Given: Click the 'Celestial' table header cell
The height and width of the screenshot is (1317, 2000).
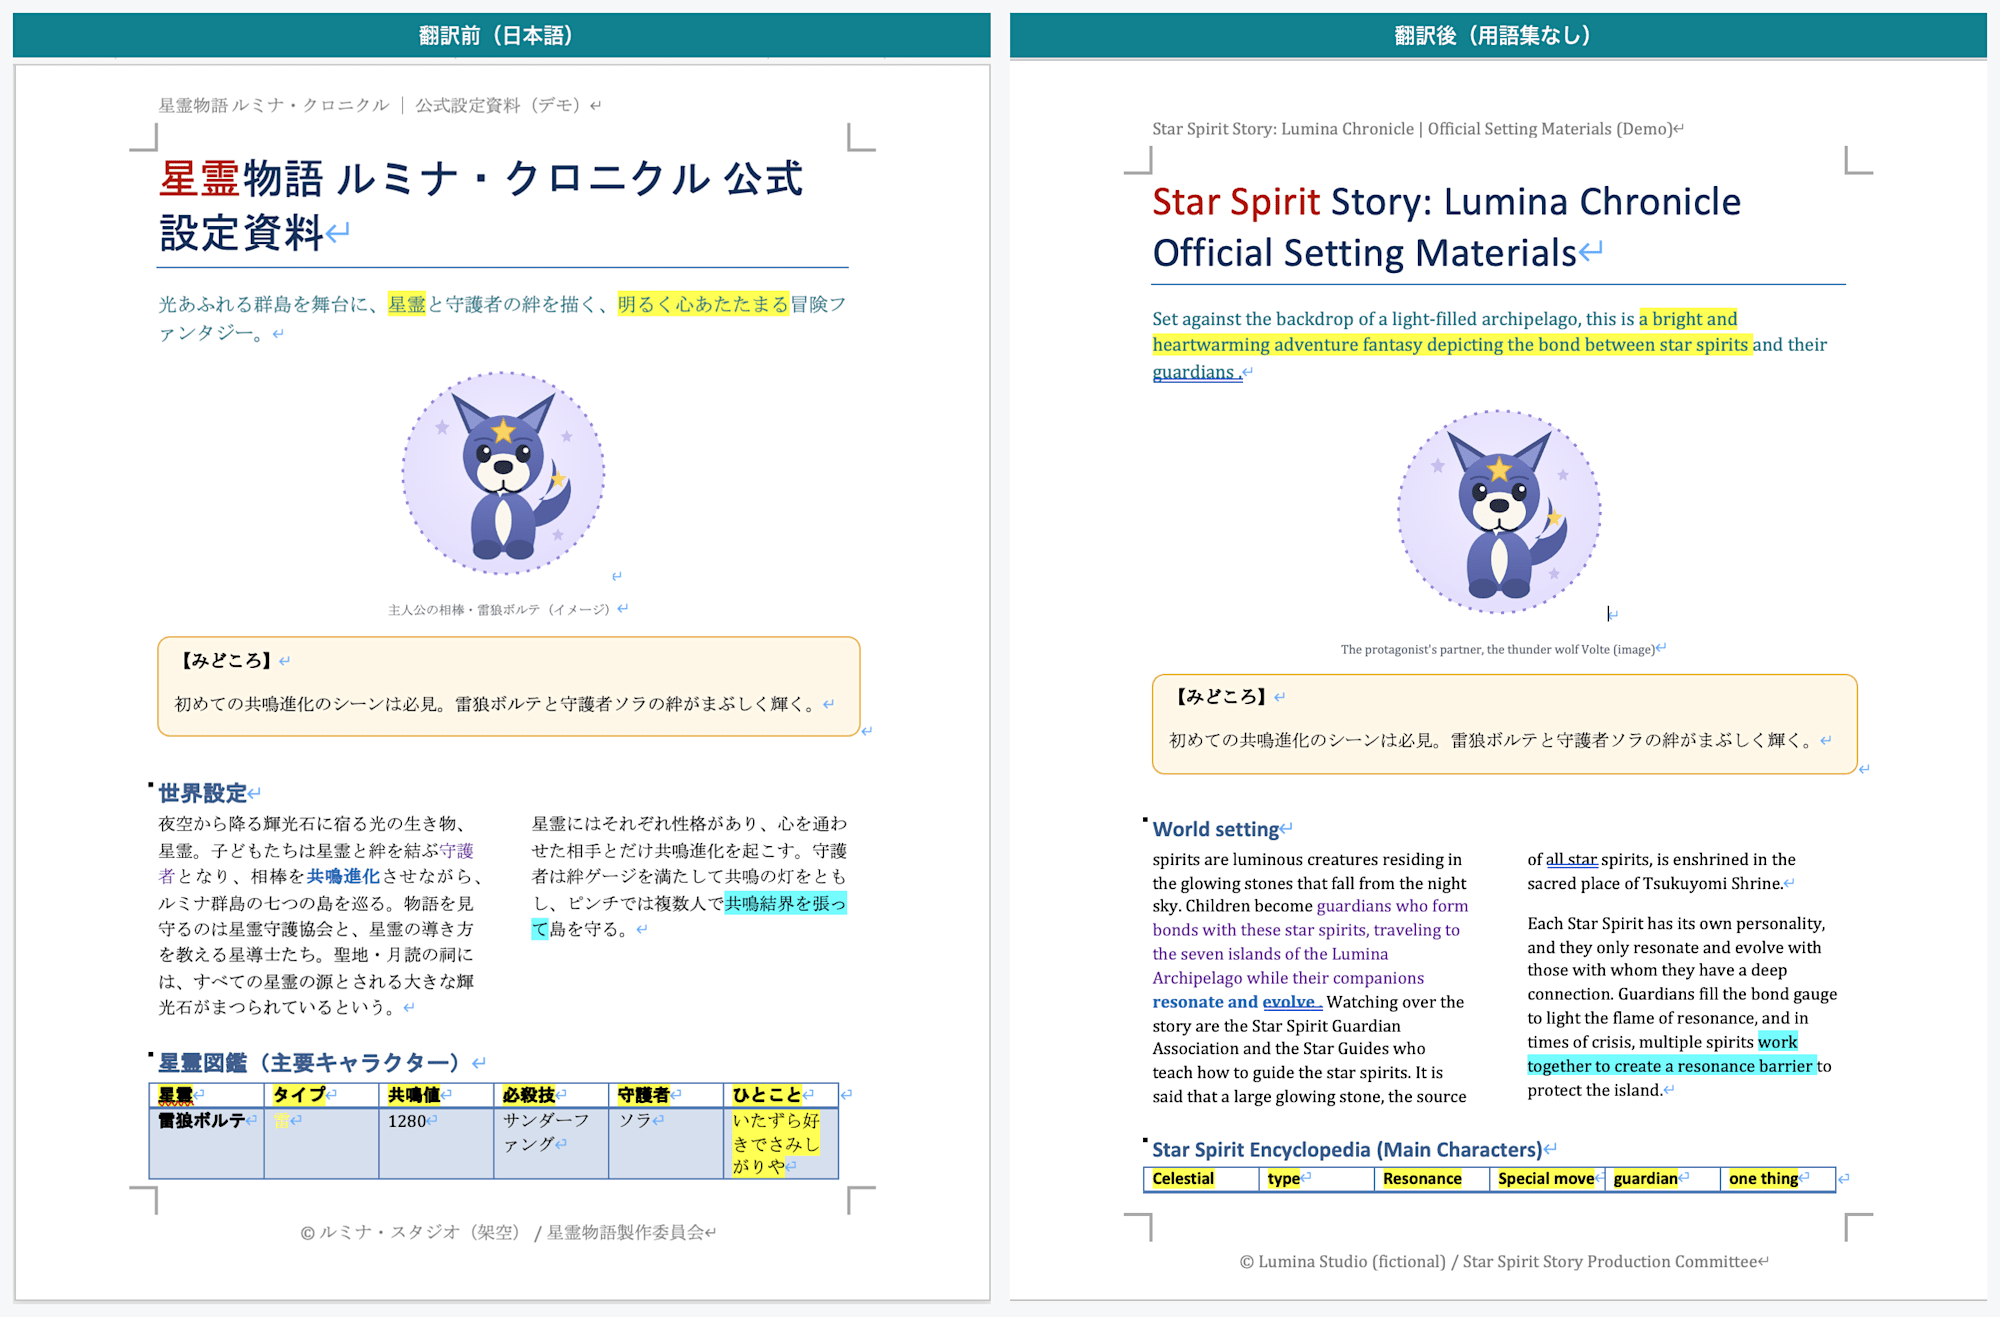Looking at the screenshot, I should click(x=1201, y=1179).
